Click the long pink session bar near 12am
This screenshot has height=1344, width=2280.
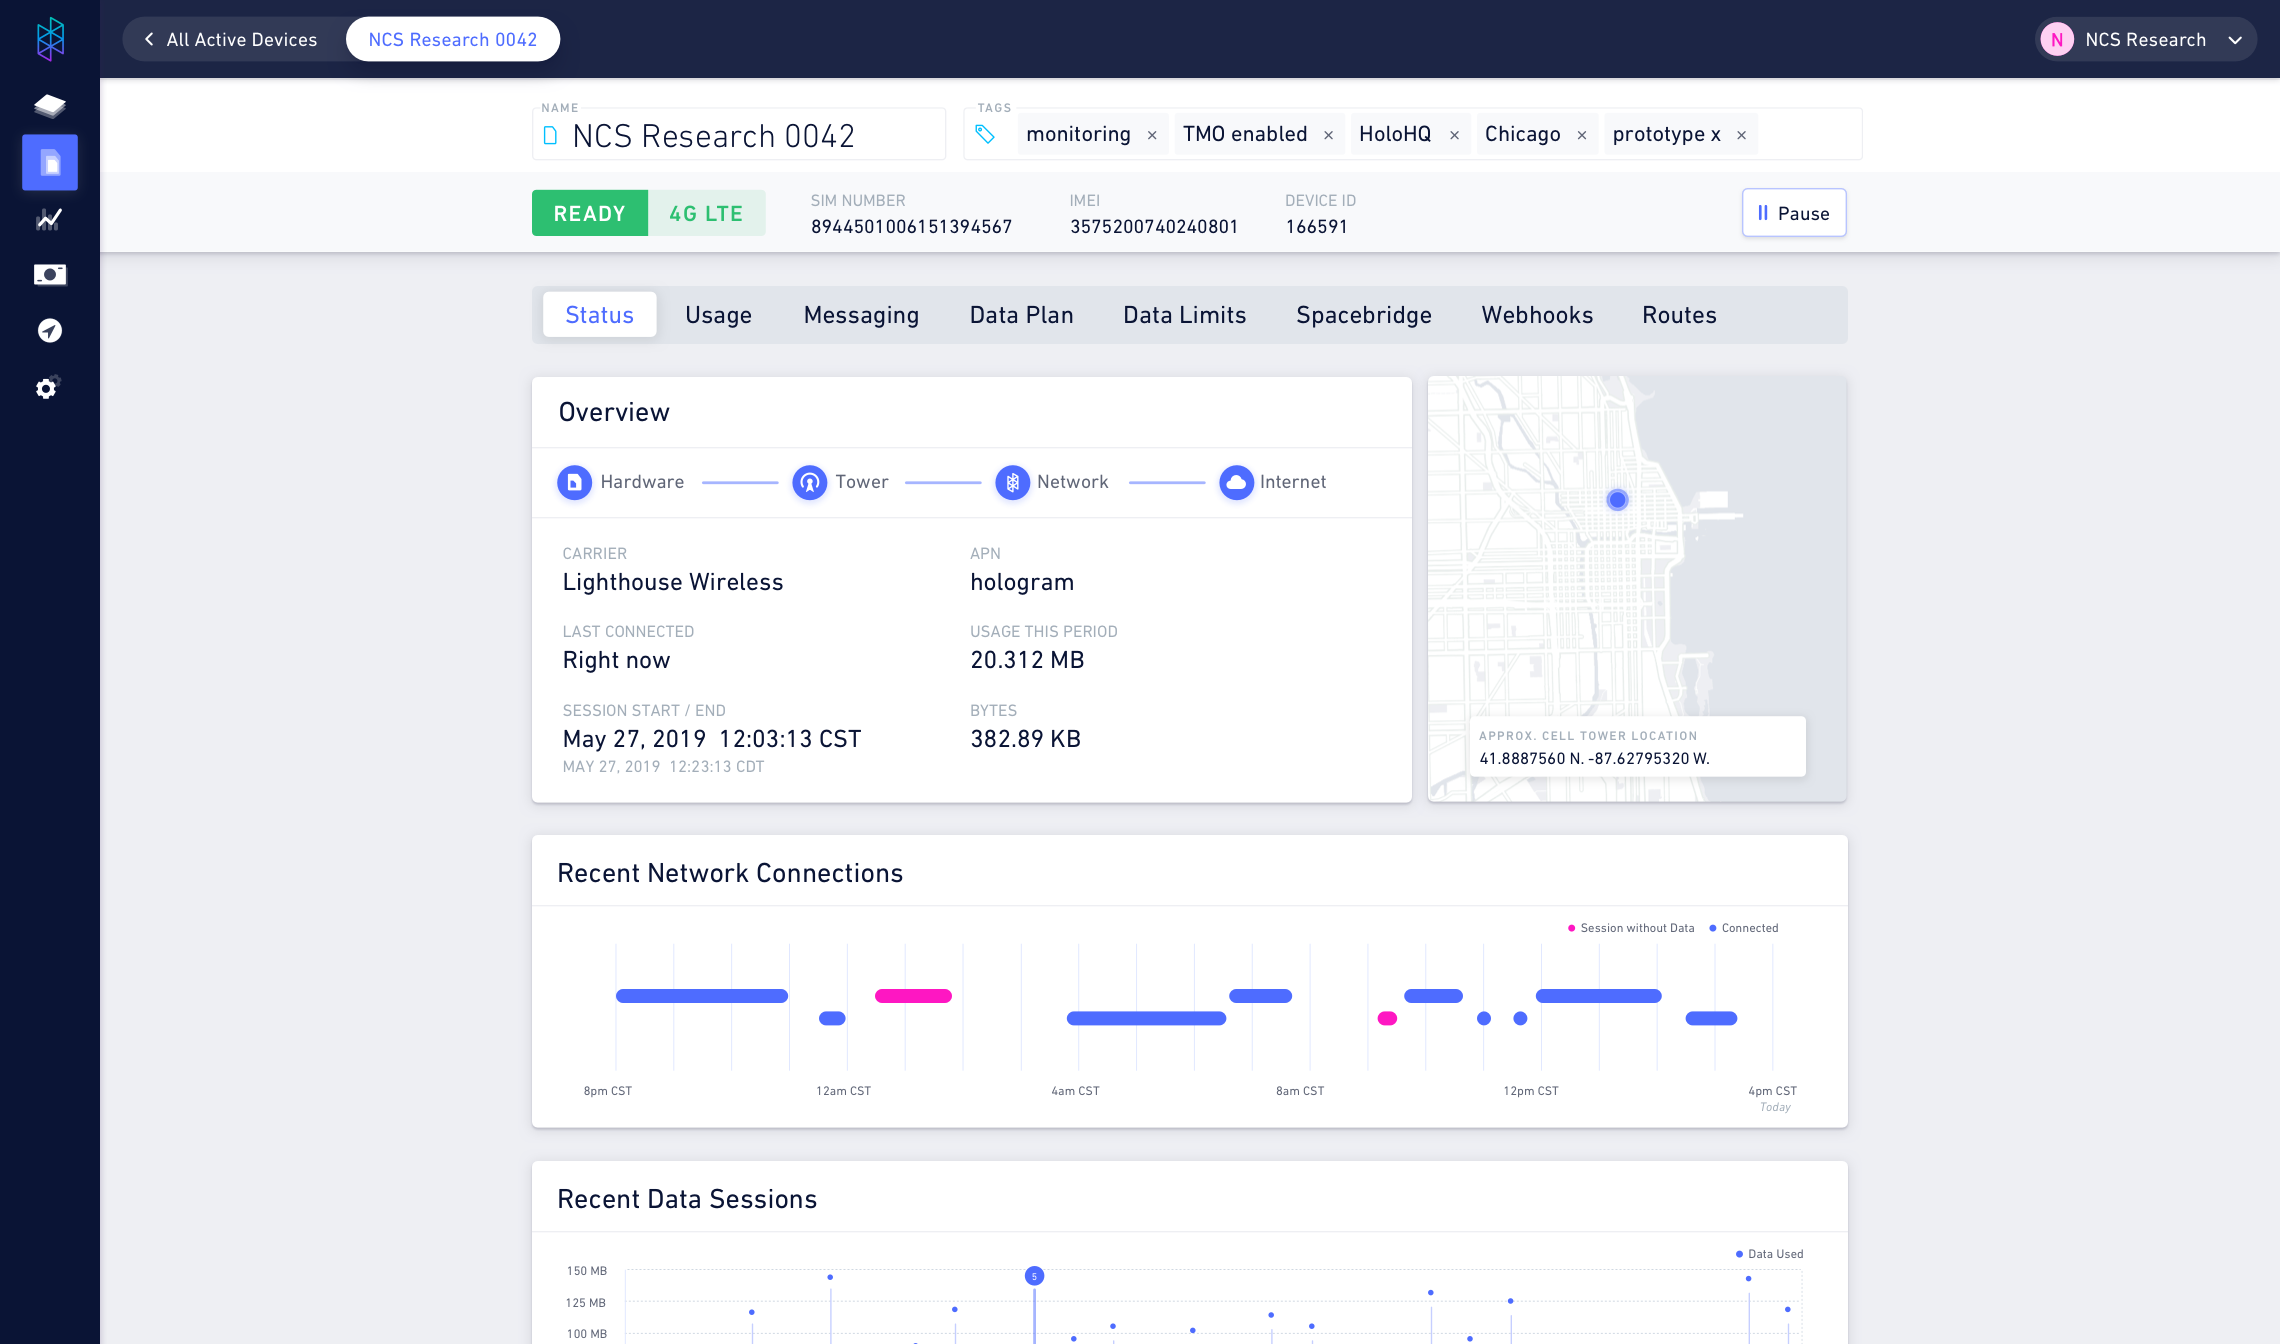(913, 996)
